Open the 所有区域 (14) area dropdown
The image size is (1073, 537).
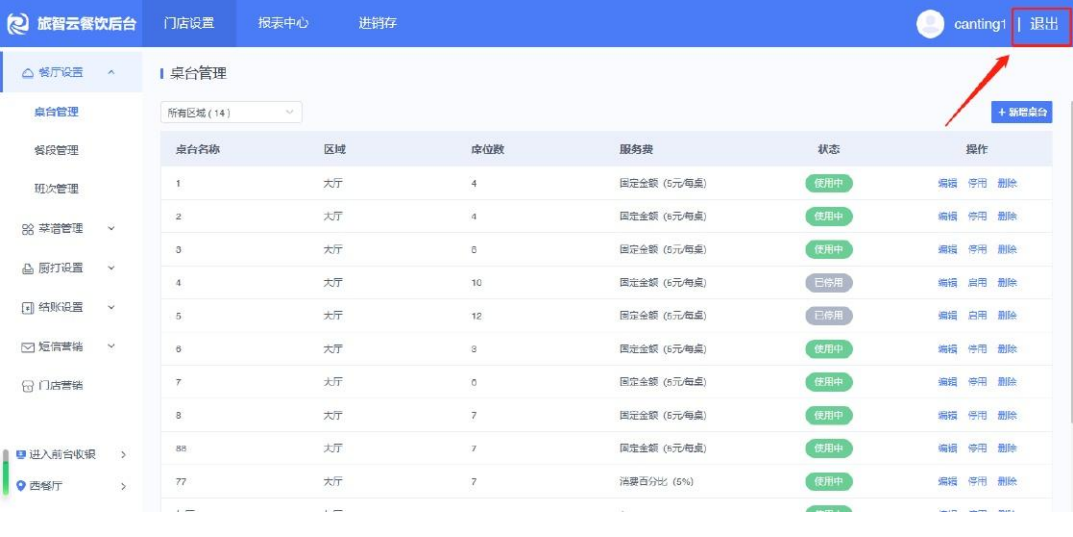[x=231, y=113]
